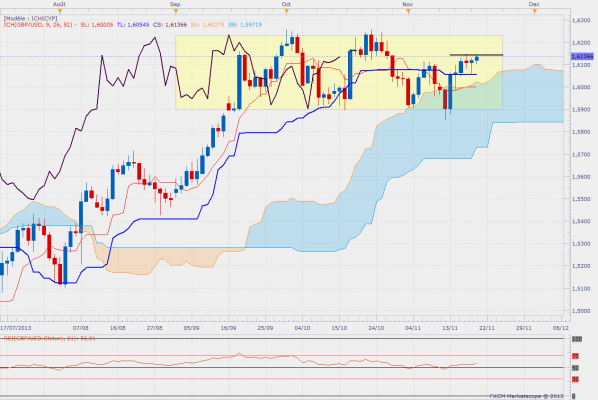Click the orange Nov month marker triangle
598x400 pixels.
[408, 11]
